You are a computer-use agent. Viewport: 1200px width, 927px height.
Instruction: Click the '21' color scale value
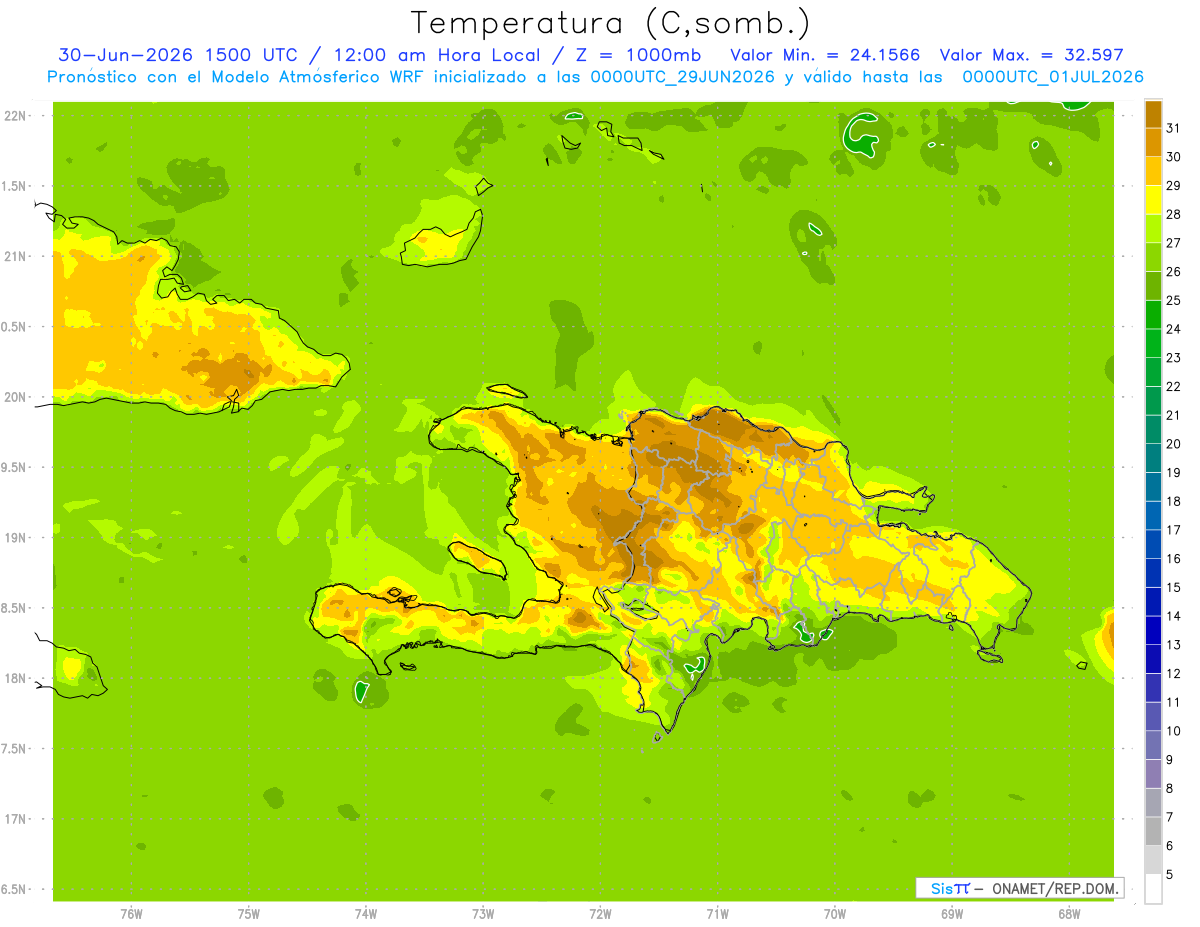click(x=1174, y=415)
